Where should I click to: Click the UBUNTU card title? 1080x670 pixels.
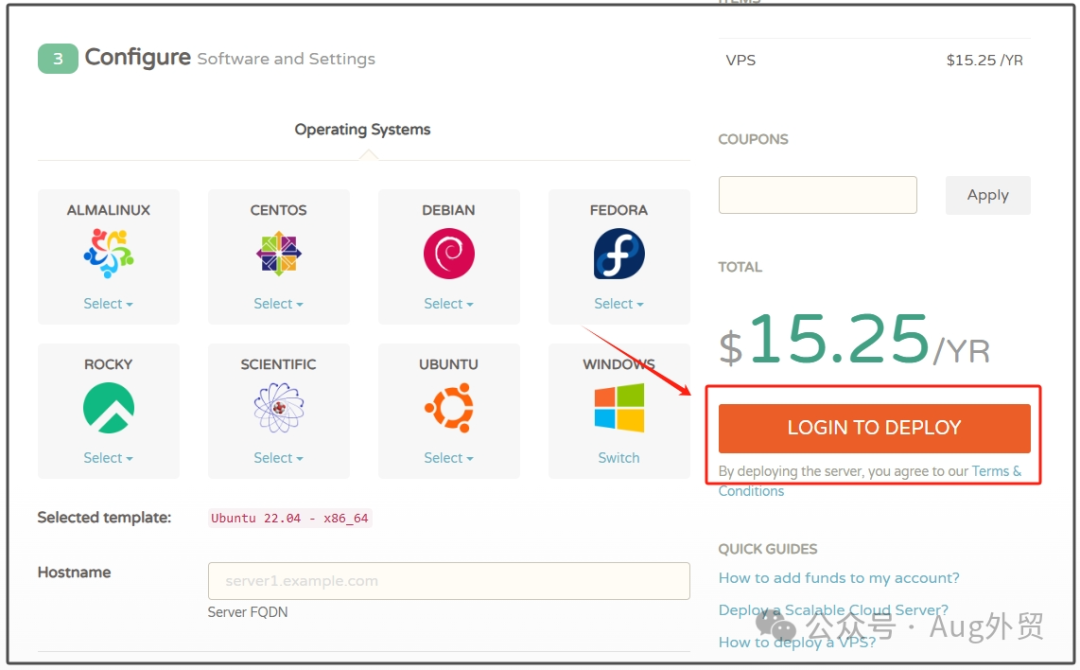tap(448, 364)
